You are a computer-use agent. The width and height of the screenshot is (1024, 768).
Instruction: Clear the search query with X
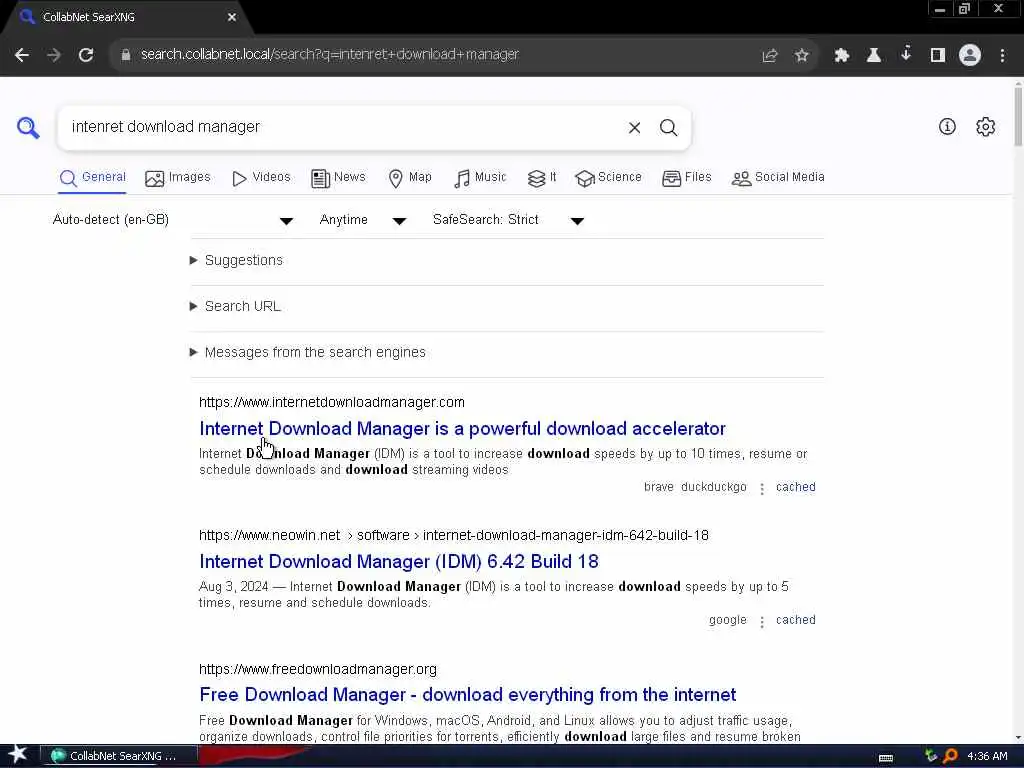coord(634,128)
